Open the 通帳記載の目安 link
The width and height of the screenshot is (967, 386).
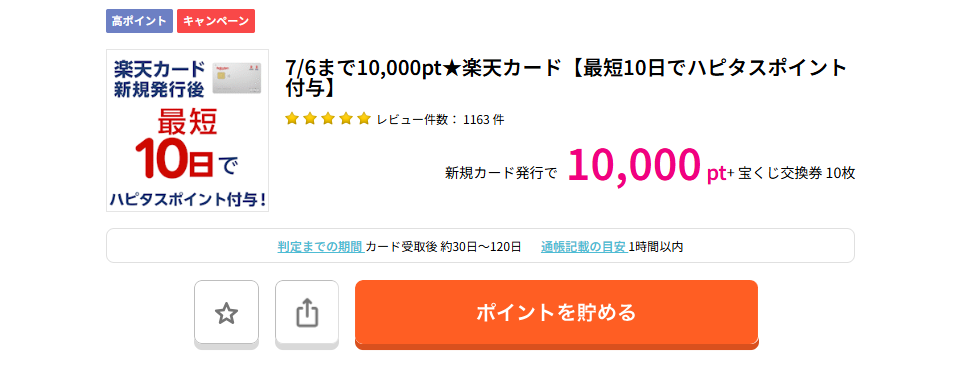584,247
